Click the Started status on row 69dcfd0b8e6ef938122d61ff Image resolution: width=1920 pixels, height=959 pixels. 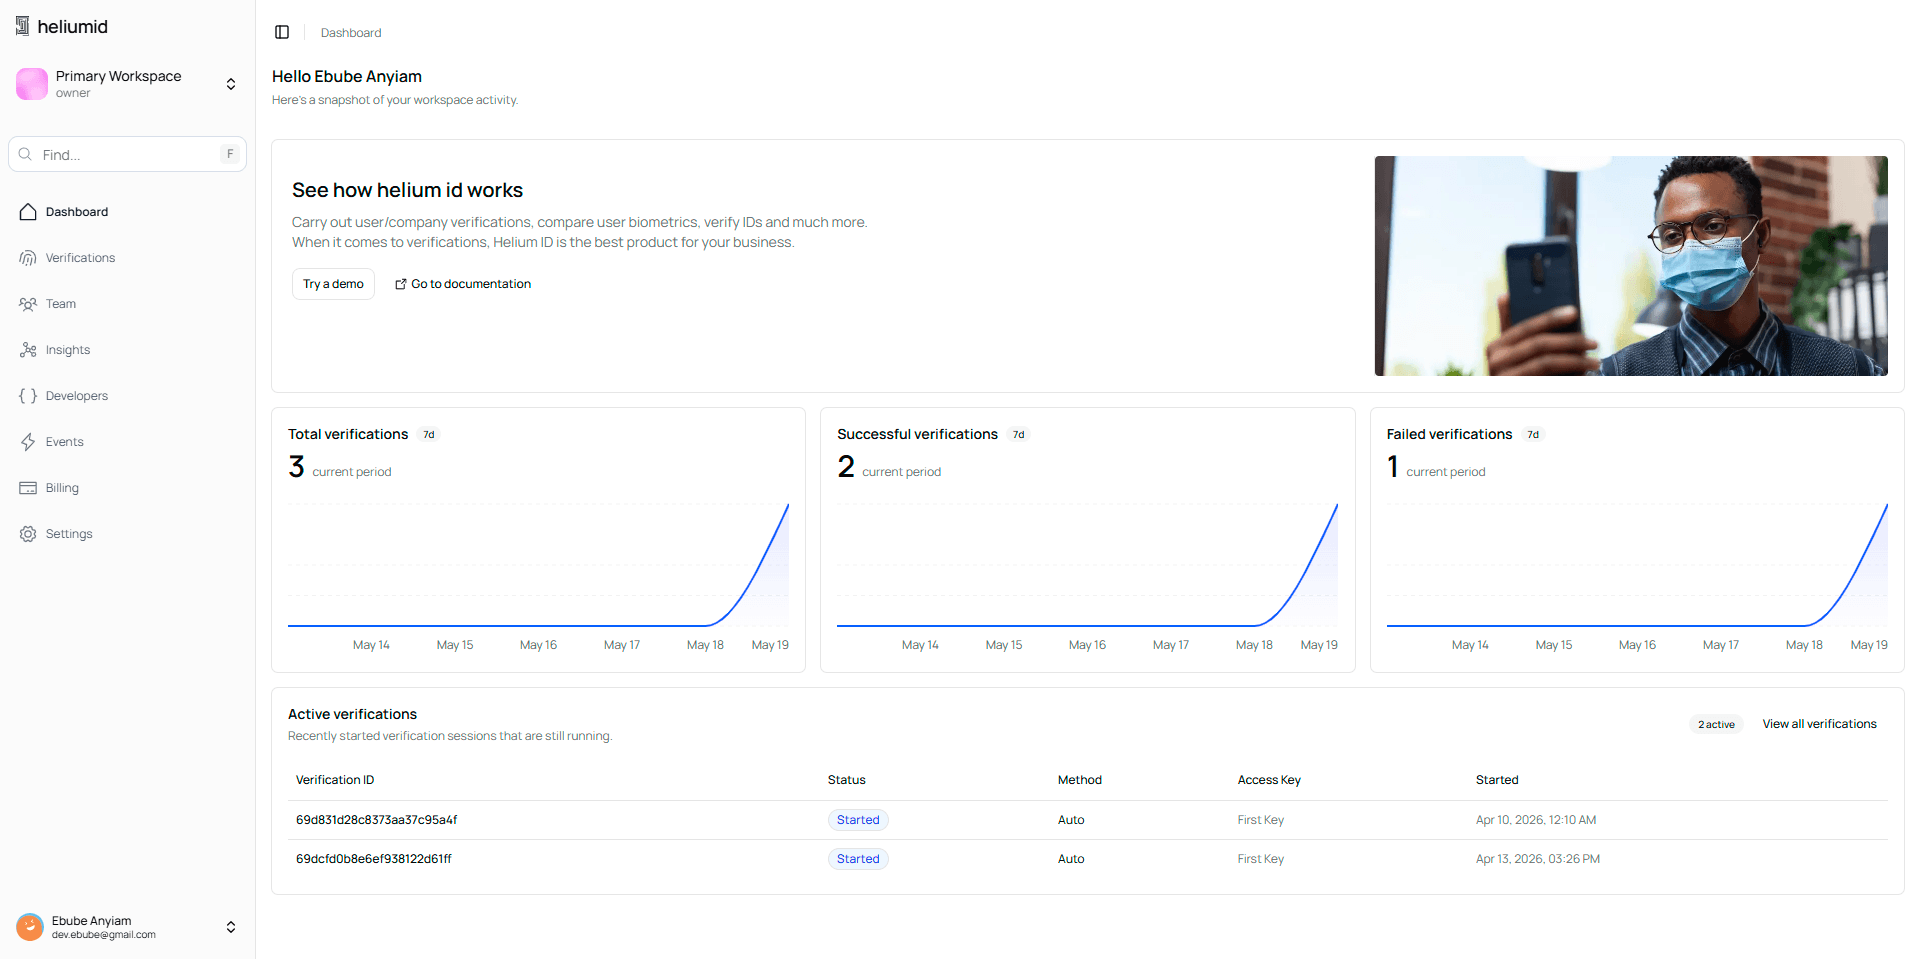coord(858,859)
